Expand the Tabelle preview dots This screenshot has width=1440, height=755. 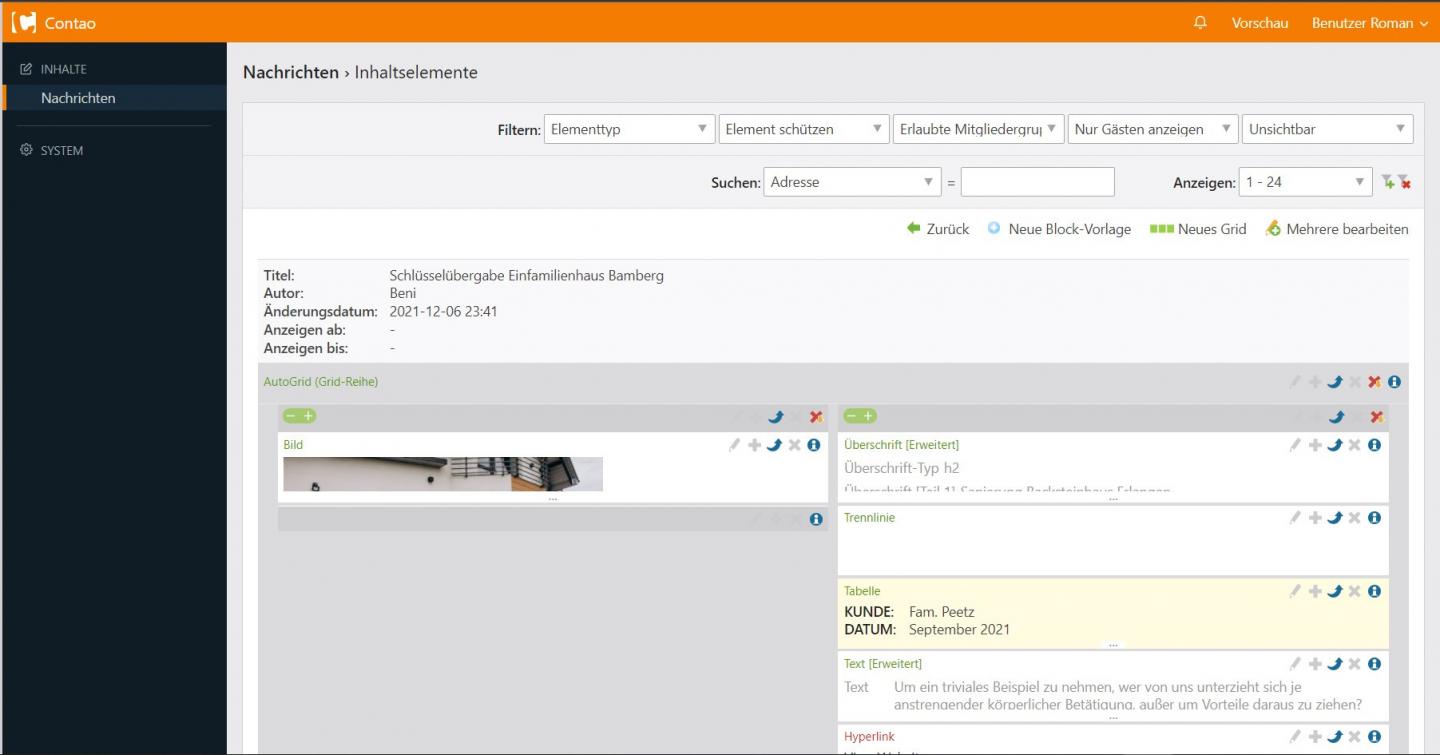[1113, 644]
